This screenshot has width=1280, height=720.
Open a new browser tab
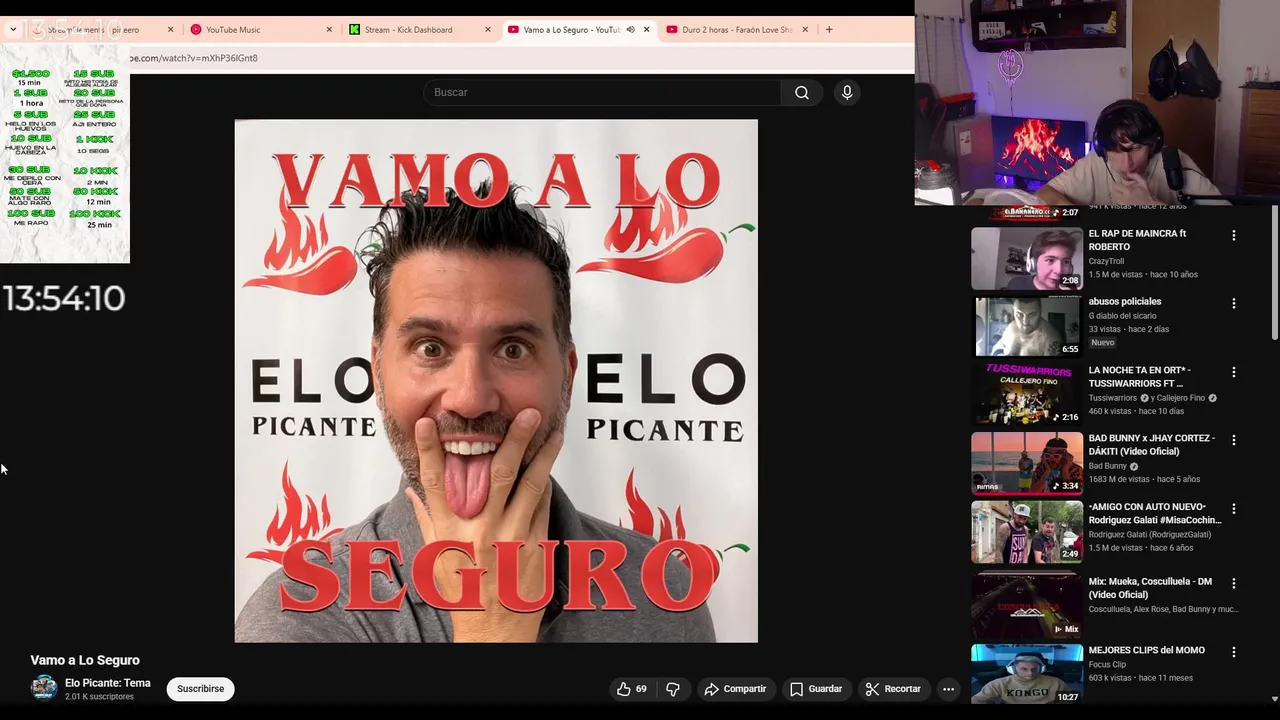coord(829,30)
